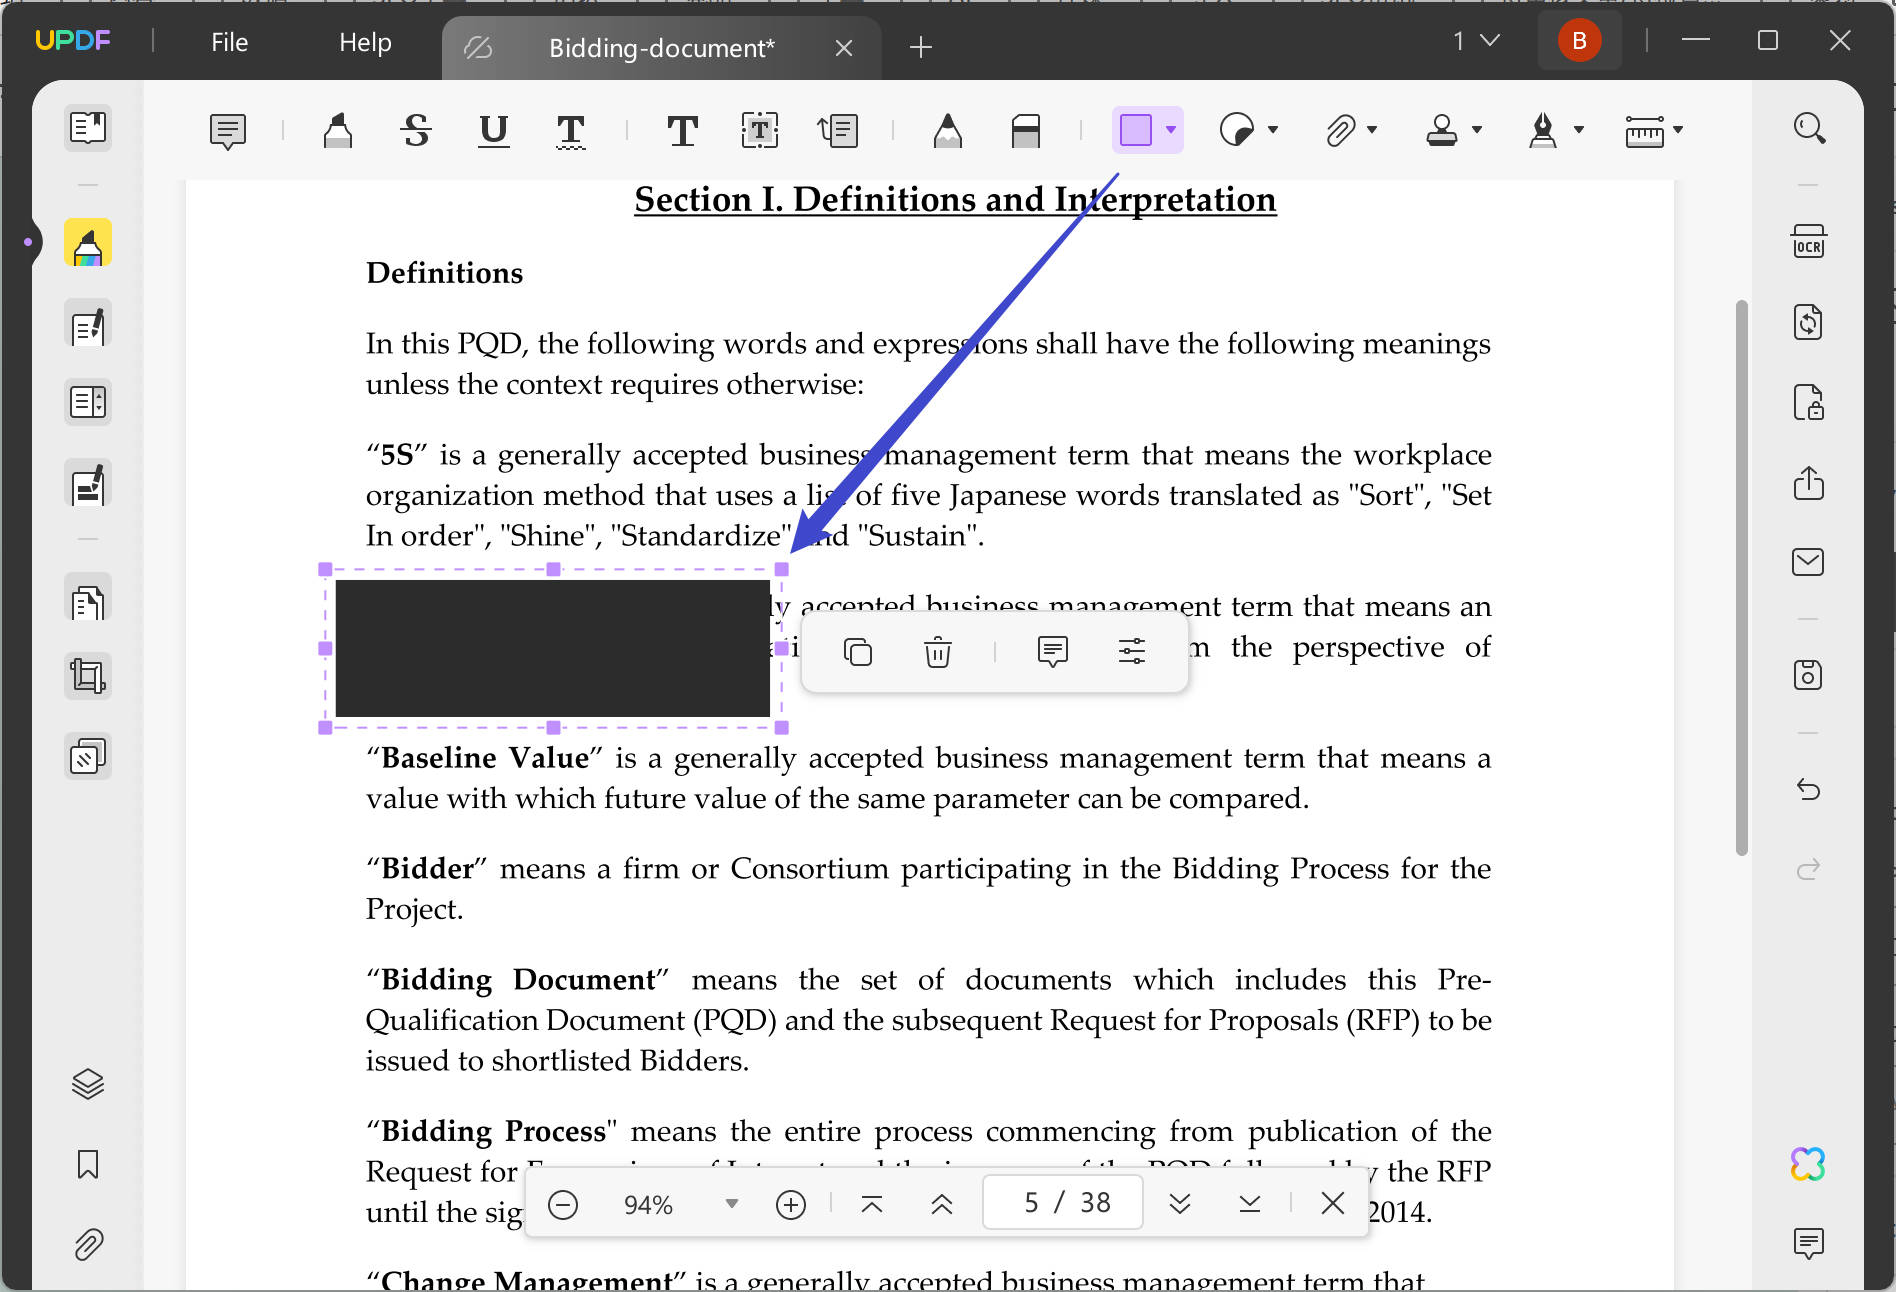The image size is (1896, 1292).
Task: Expand the zoom percentage dropdown
Action: [x=733, y=1203]
